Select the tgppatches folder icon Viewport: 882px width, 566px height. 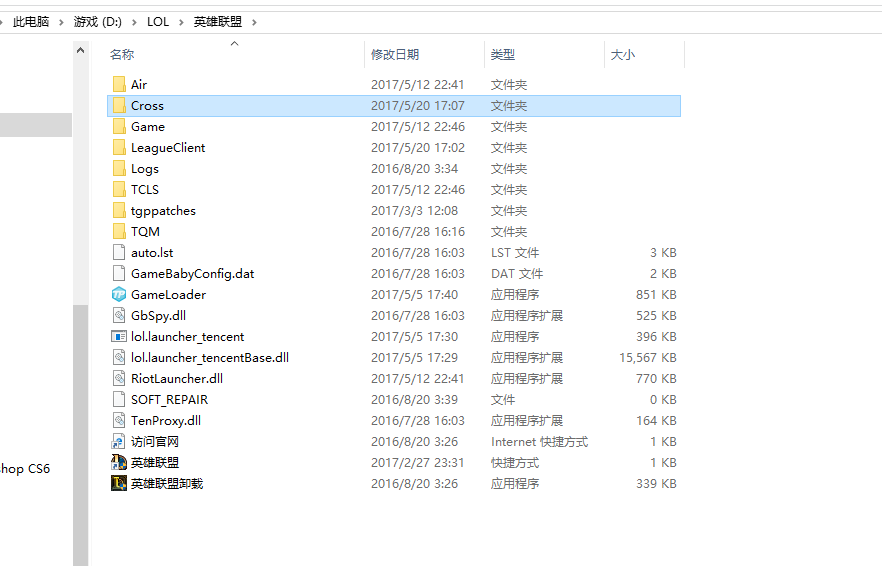(119, 210)
